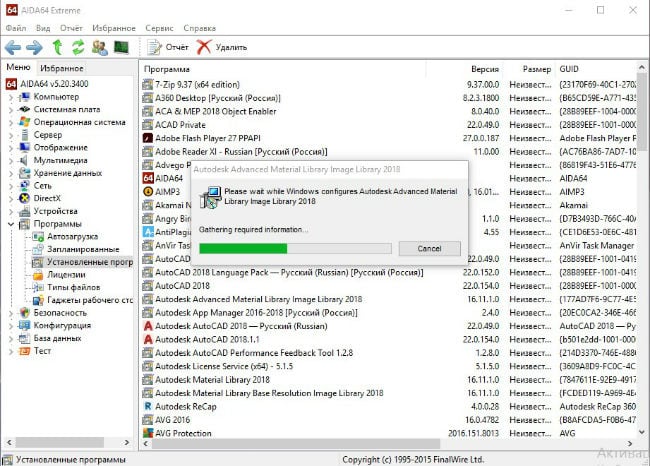Expand the Тест tree node
This screenshot has height=466, width=650.
click(11, 351)
